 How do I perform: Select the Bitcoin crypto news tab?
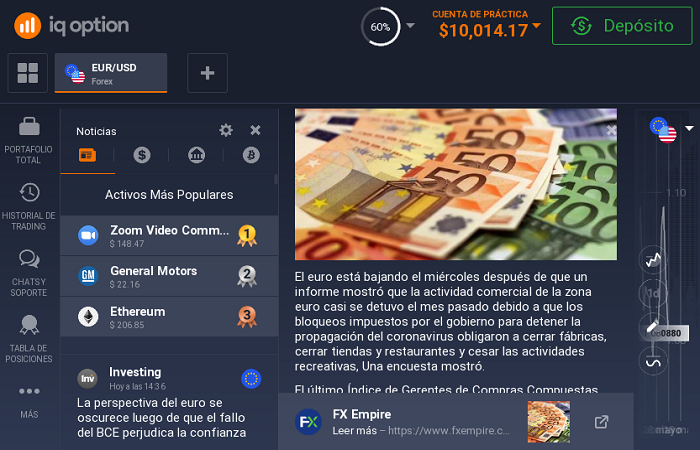251,155
